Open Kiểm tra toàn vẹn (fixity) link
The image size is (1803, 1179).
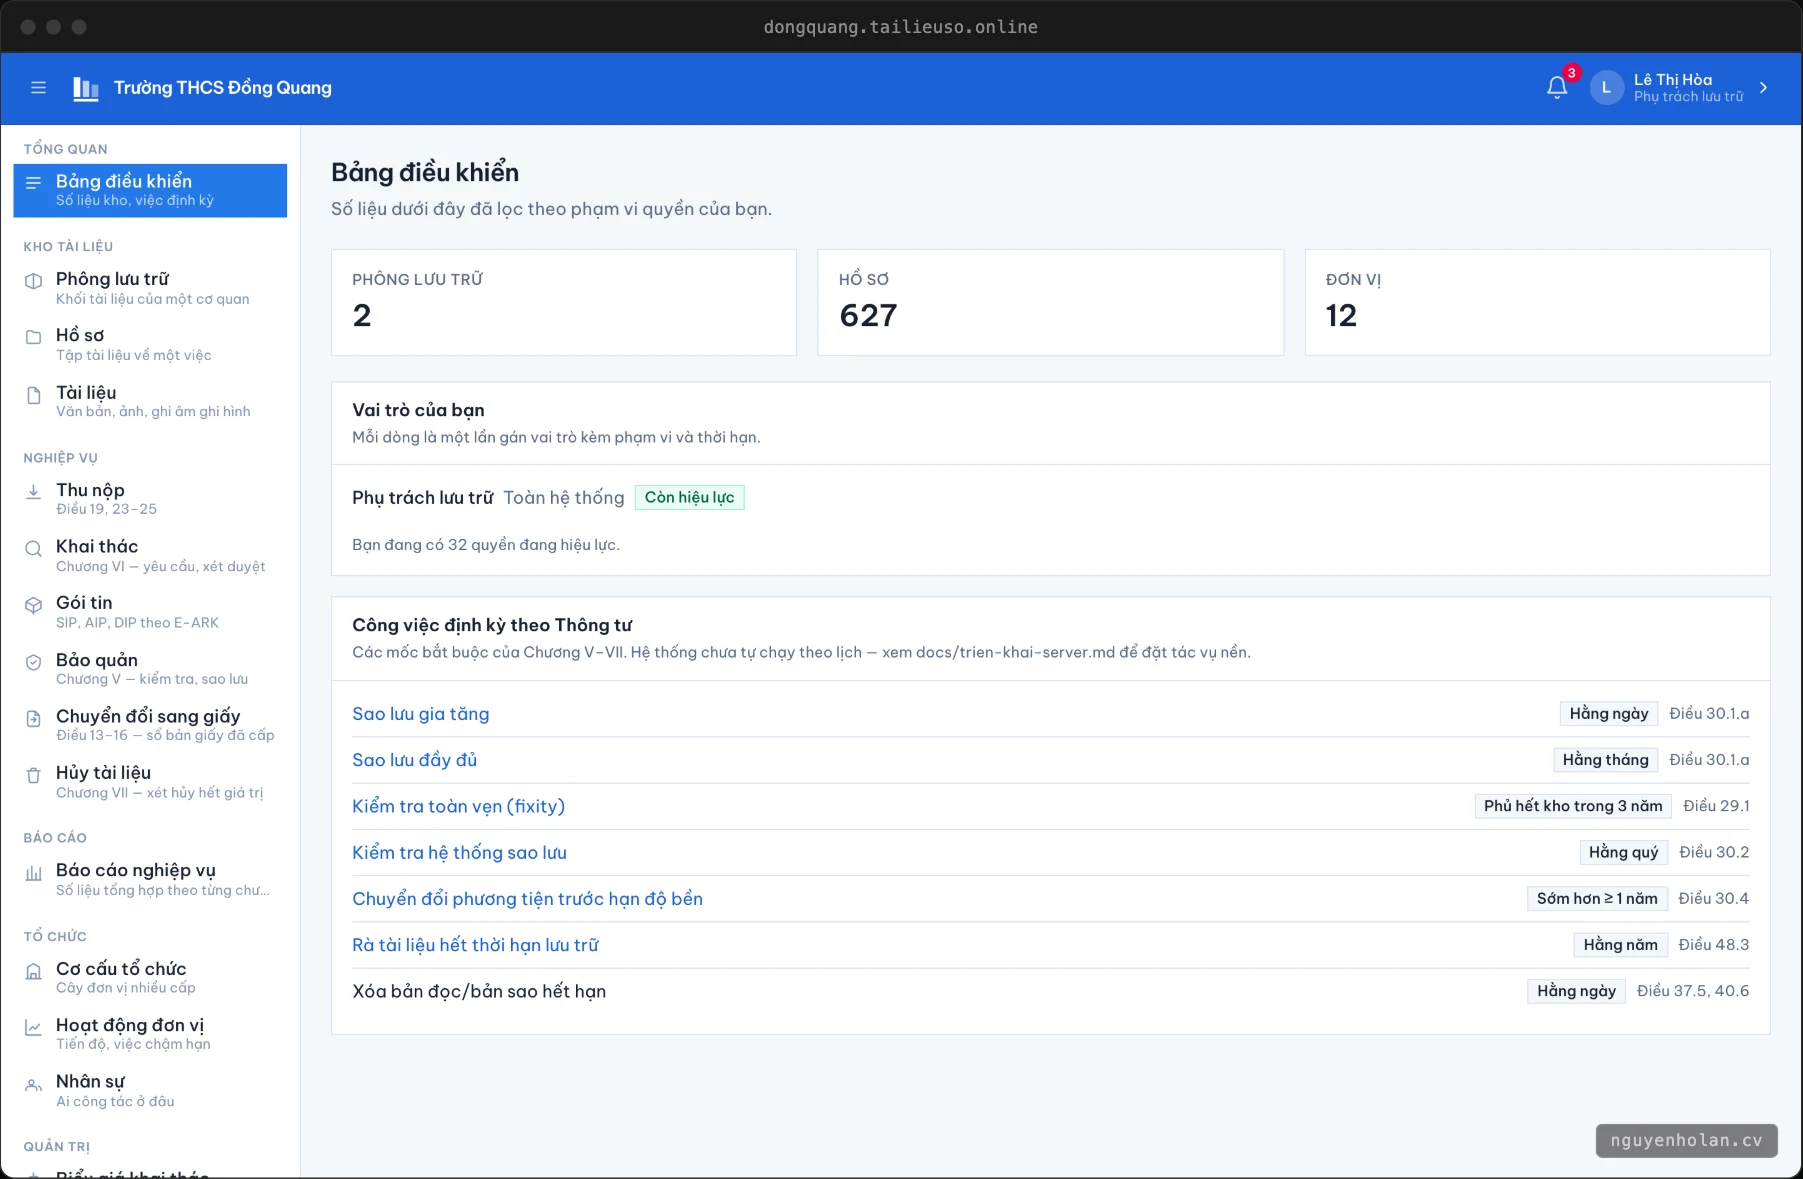coord(459,806)
